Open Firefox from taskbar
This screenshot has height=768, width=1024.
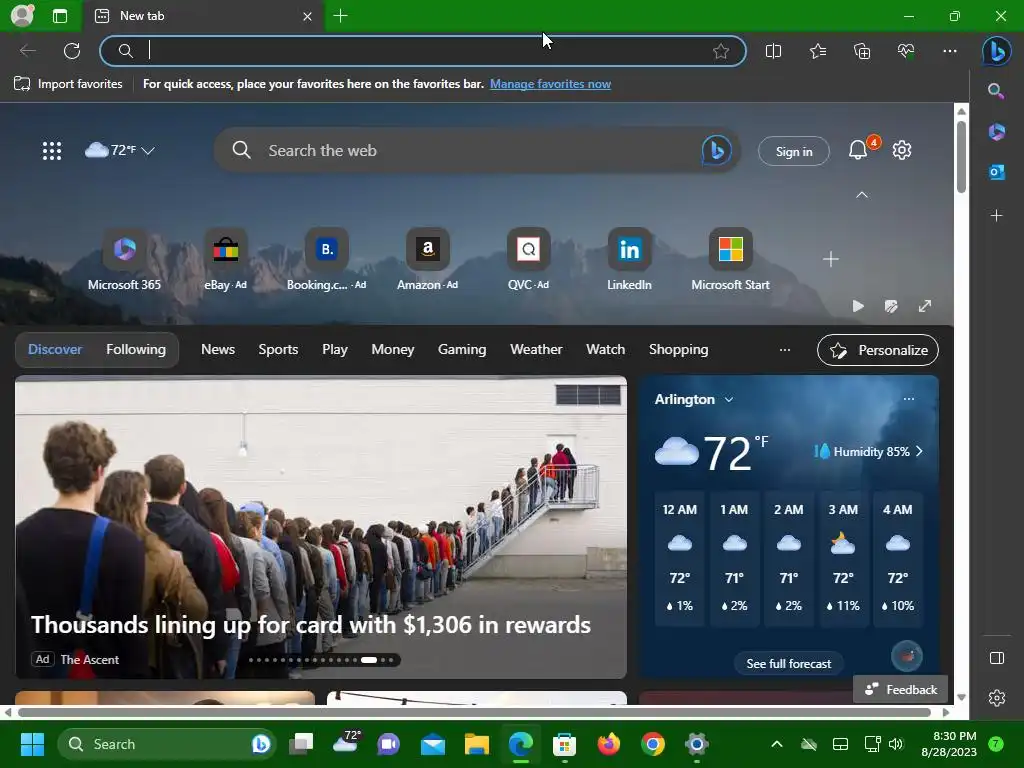click(x=609, y=744)
